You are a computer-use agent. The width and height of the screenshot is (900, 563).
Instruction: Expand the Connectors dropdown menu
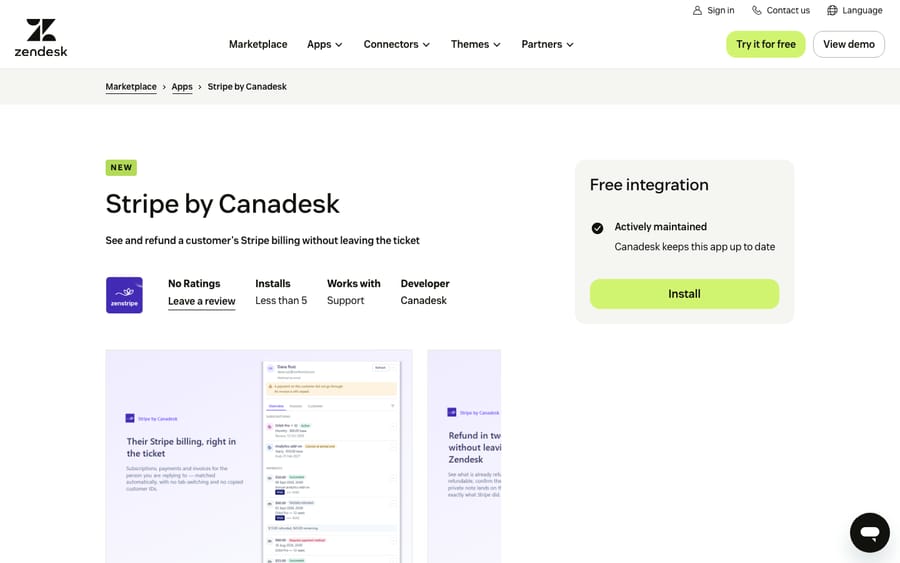(x=397, y=44)
